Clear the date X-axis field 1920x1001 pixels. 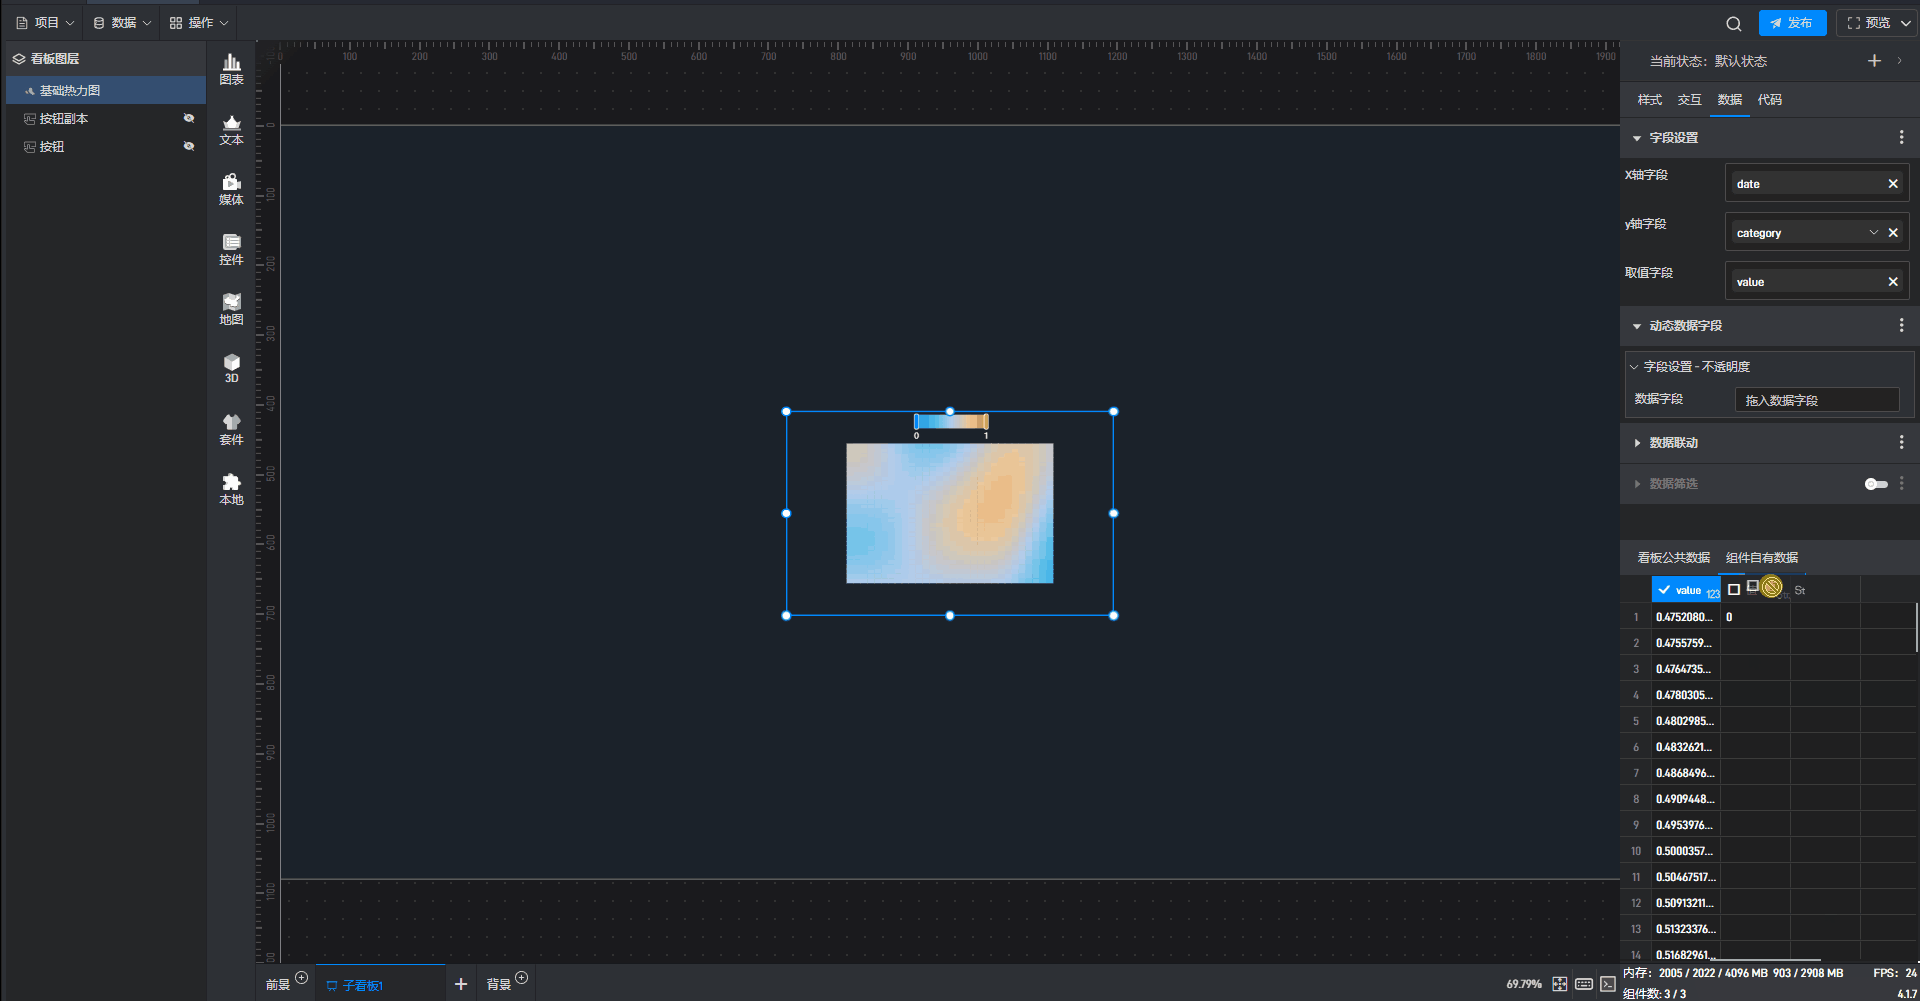click(x=1892, y=184)
